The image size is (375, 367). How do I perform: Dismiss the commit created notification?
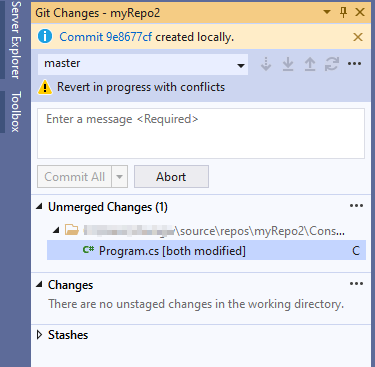coord(358,37)
